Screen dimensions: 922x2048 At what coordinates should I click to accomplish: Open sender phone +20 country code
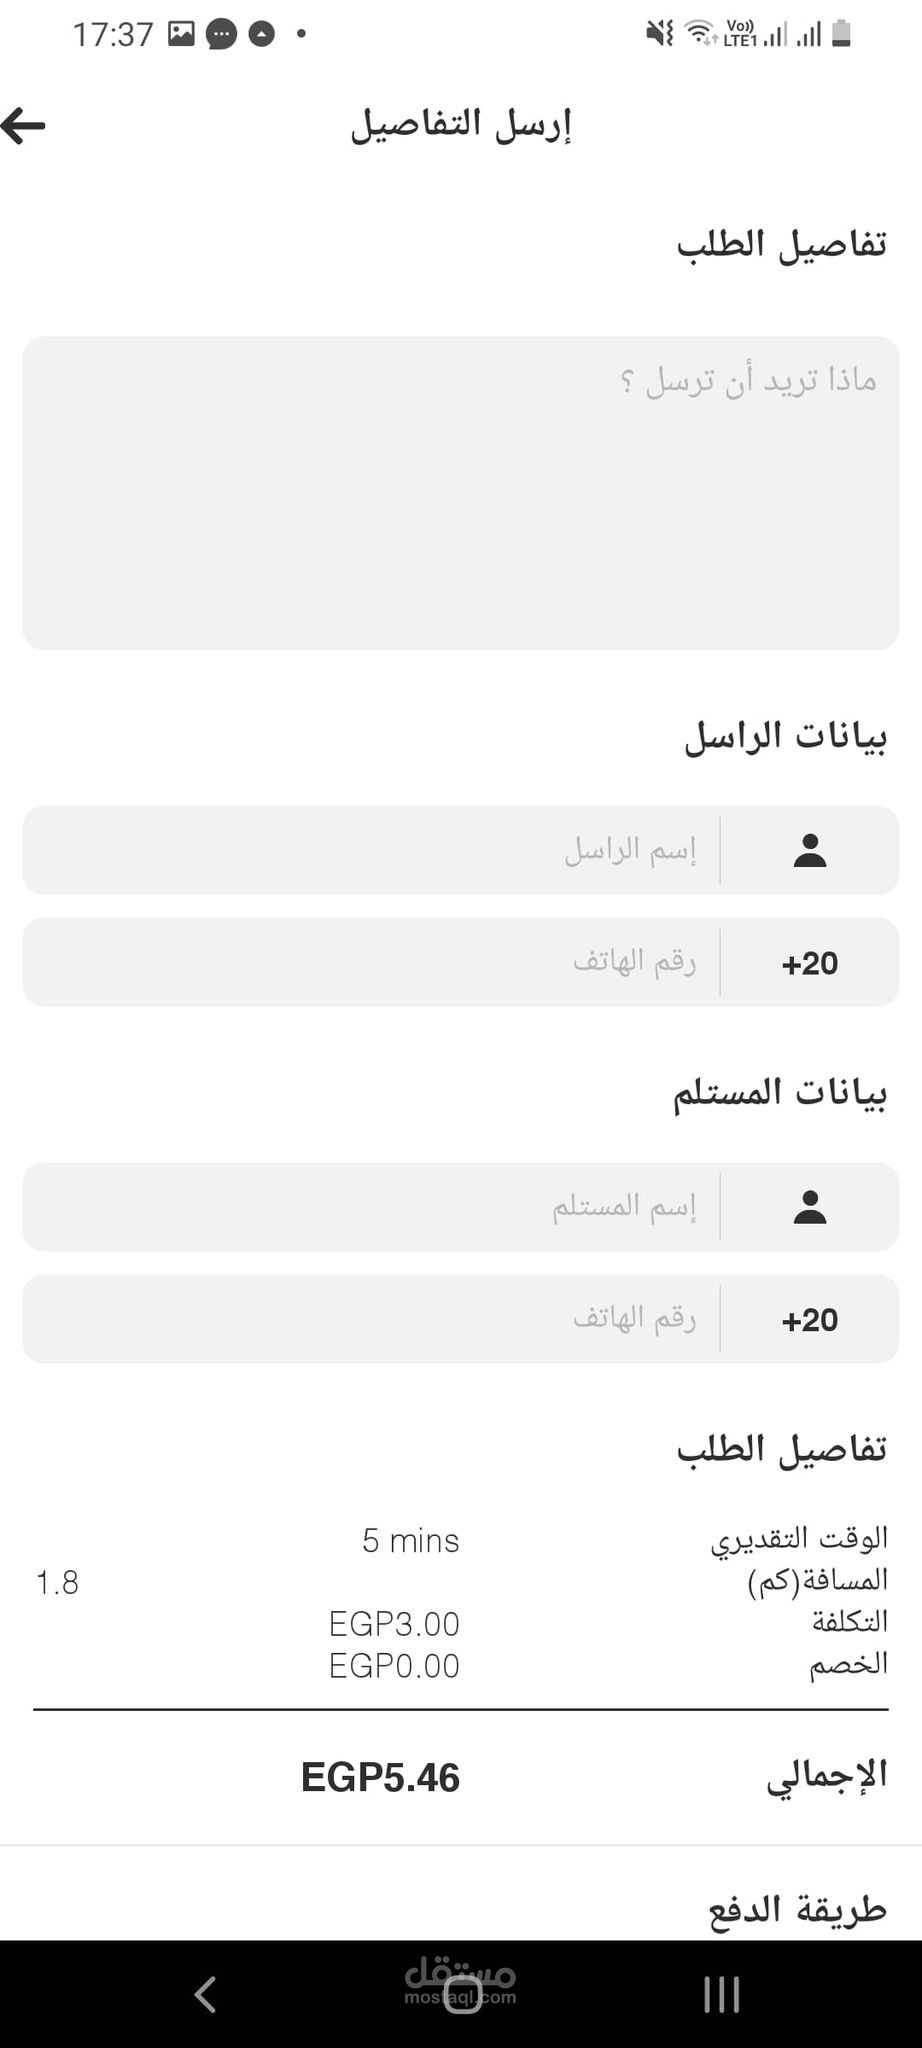tap(809, 963)
